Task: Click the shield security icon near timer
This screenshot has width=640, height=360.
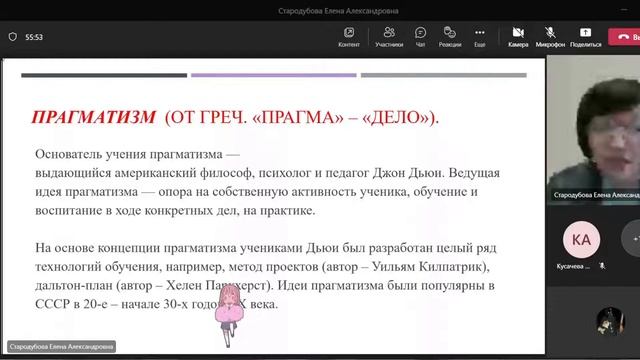Action: click(13, 37)
